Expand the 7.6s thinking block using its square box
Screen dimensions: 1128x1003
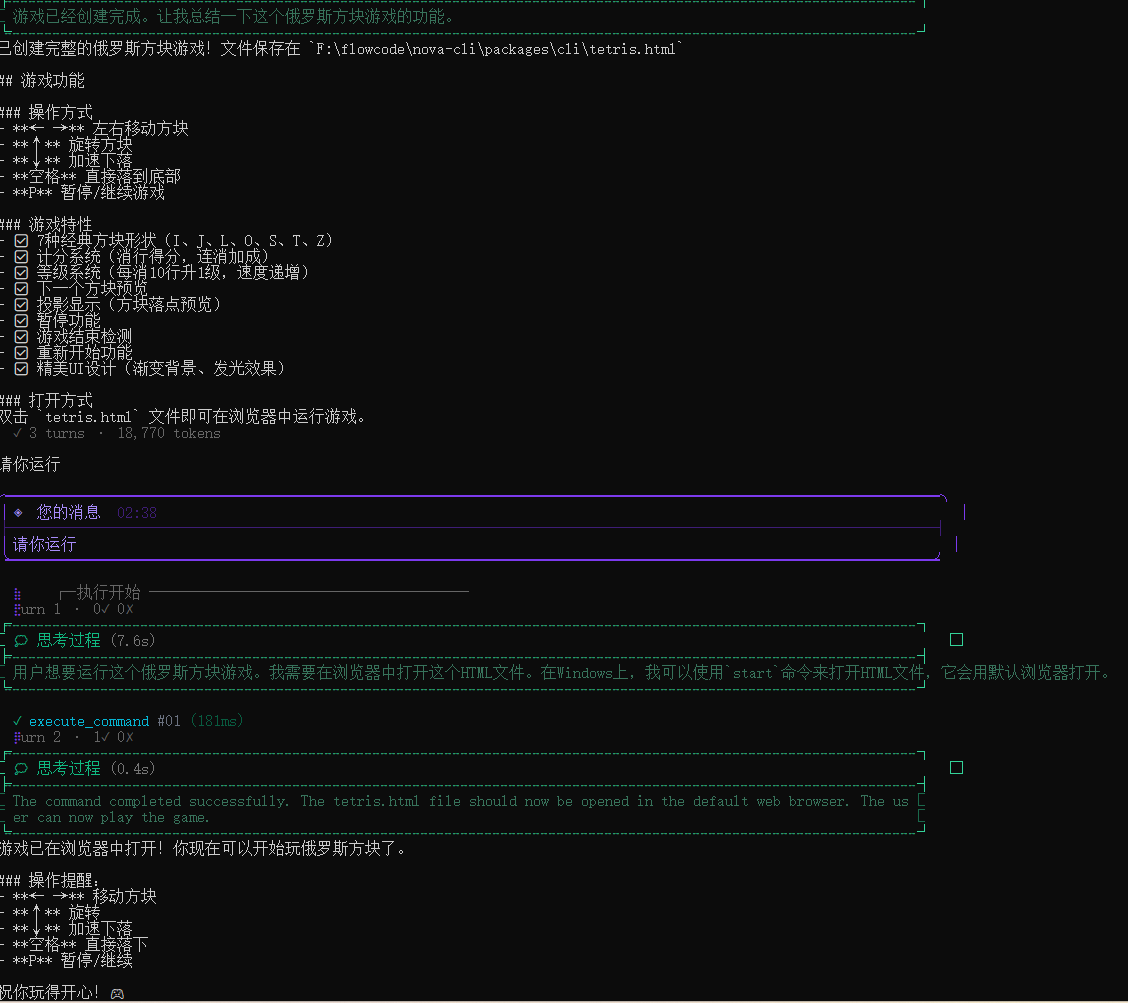[x=956, y=640]
